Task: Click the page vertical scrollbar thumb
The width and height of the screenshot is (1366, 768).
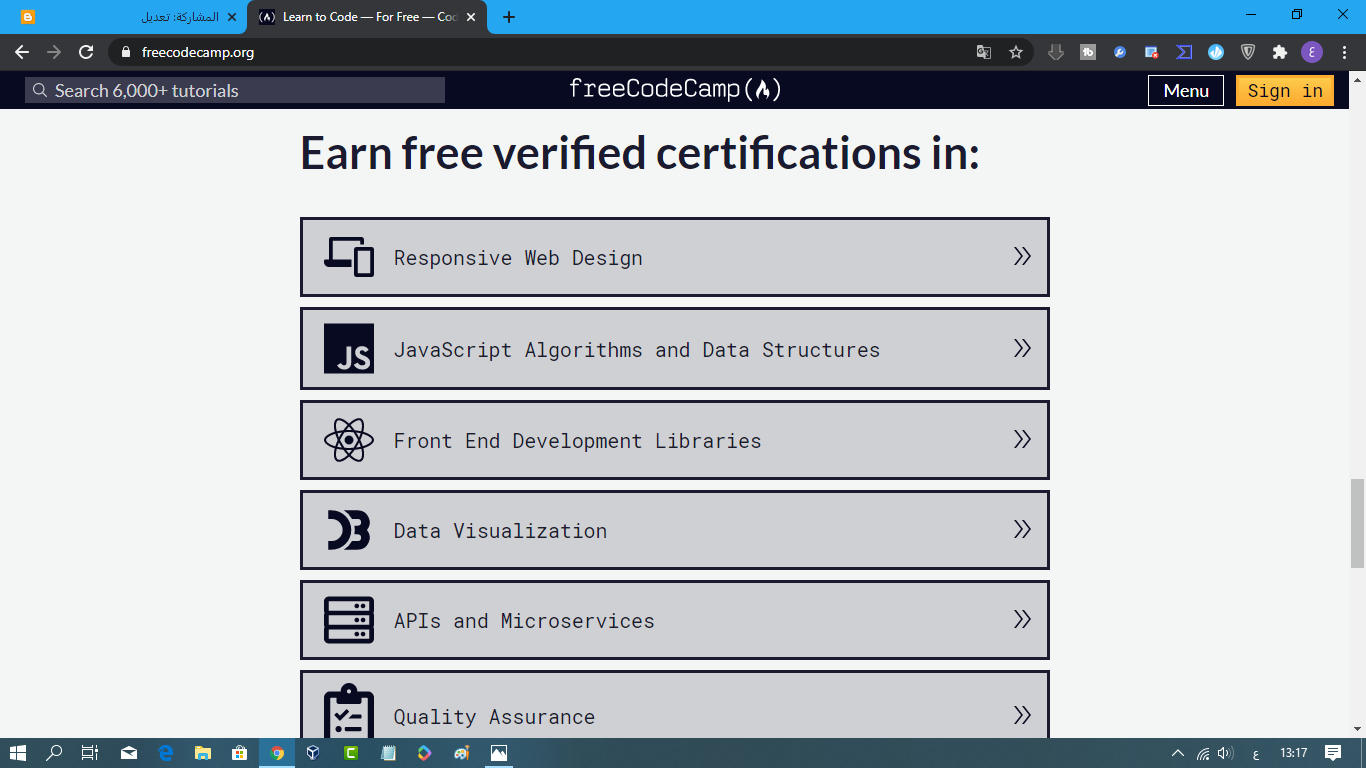Action: (1357, 523)
